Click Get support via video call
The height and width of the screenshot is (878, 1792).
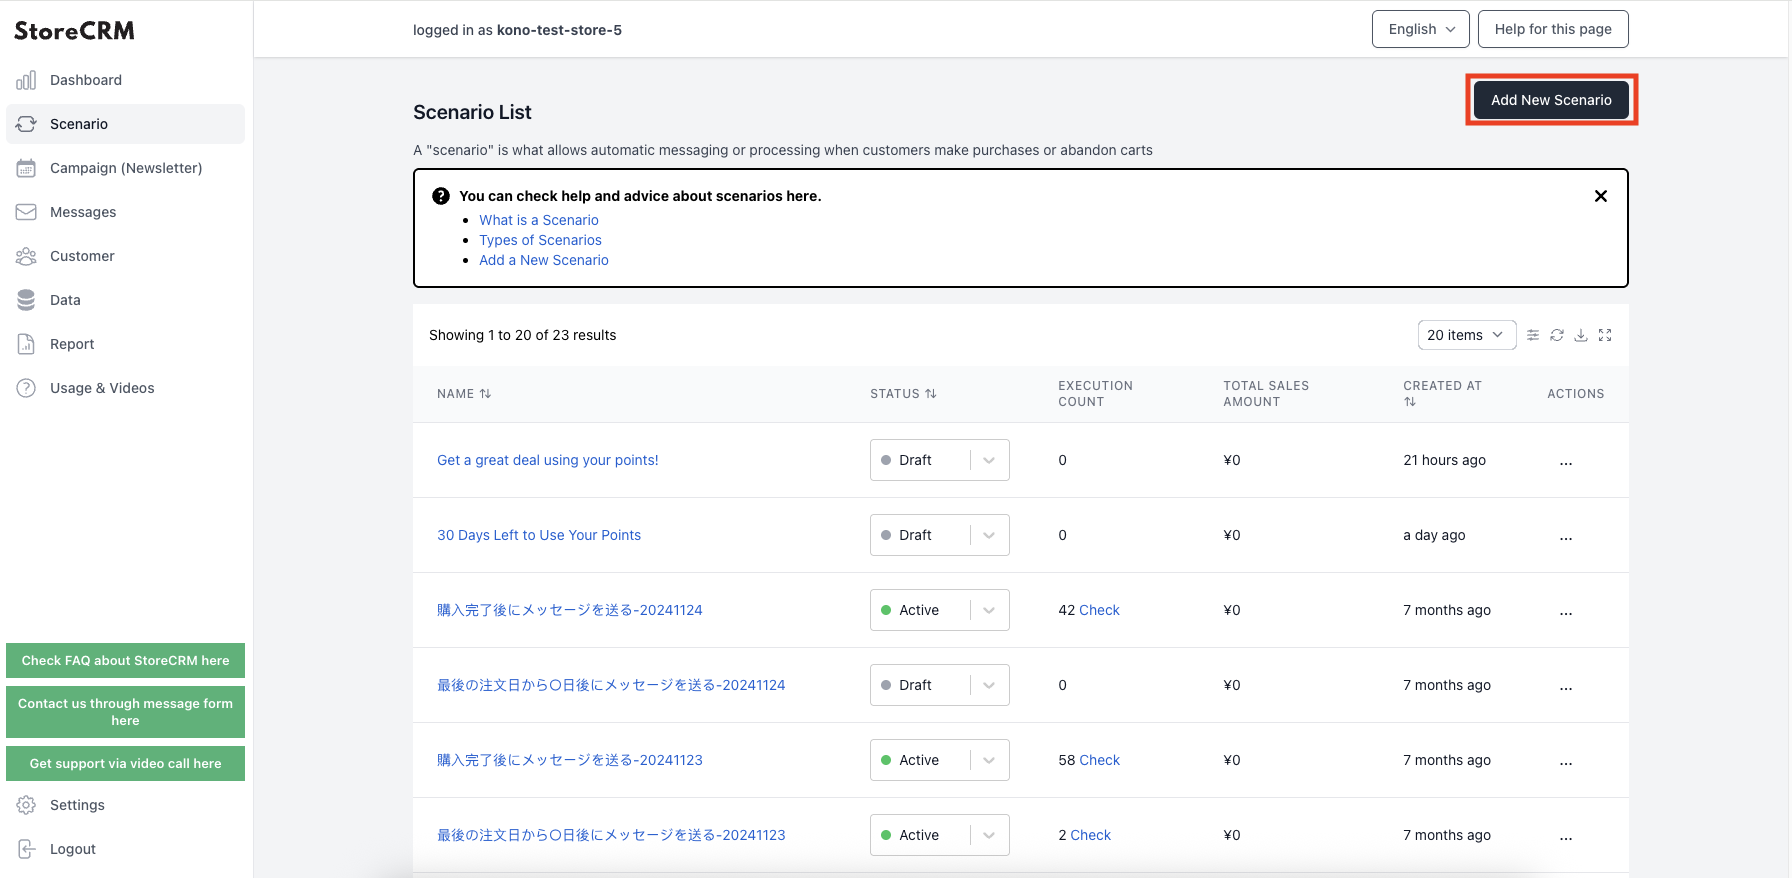pos(125,763)
